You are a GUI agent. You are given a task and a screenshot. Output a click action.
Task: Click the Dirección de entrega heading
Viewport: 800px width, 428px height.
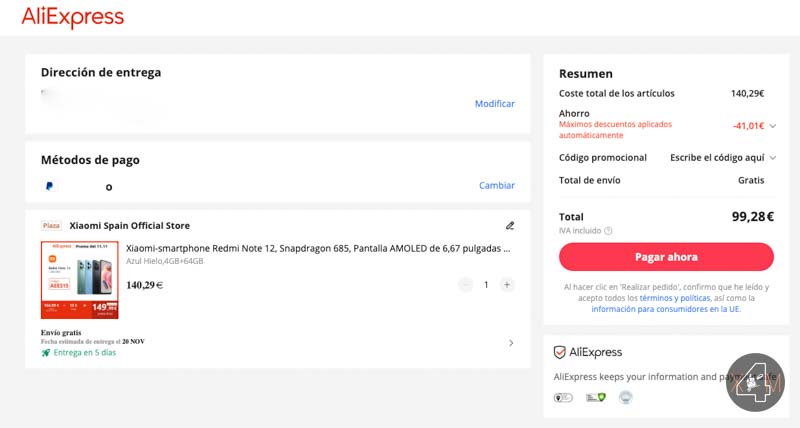pos(101,72)
